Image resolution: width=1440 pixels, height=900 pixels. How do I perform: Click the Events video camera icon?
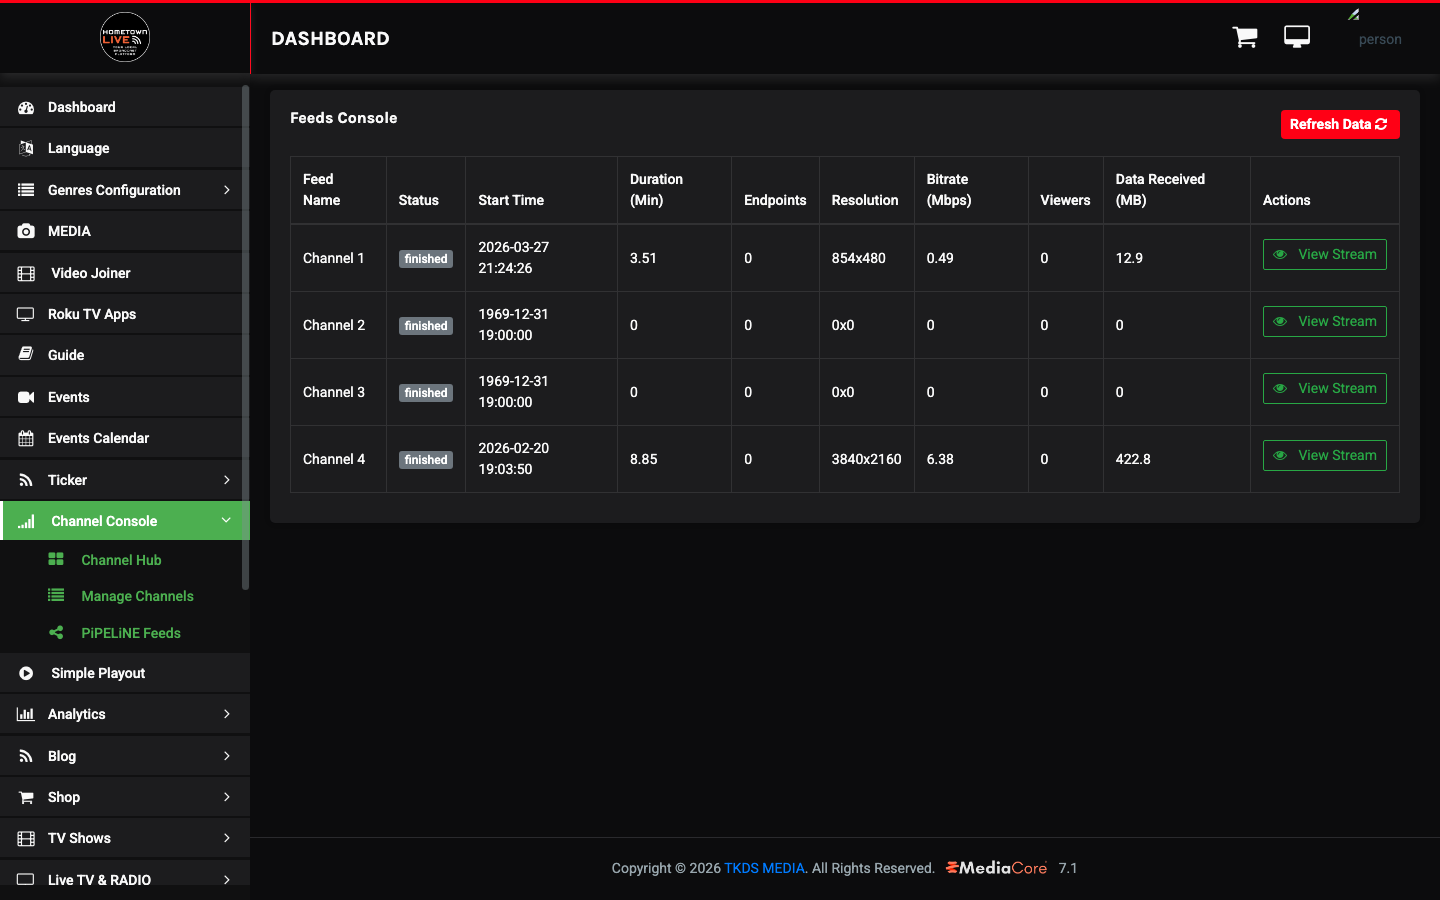[x=26, y=397]
